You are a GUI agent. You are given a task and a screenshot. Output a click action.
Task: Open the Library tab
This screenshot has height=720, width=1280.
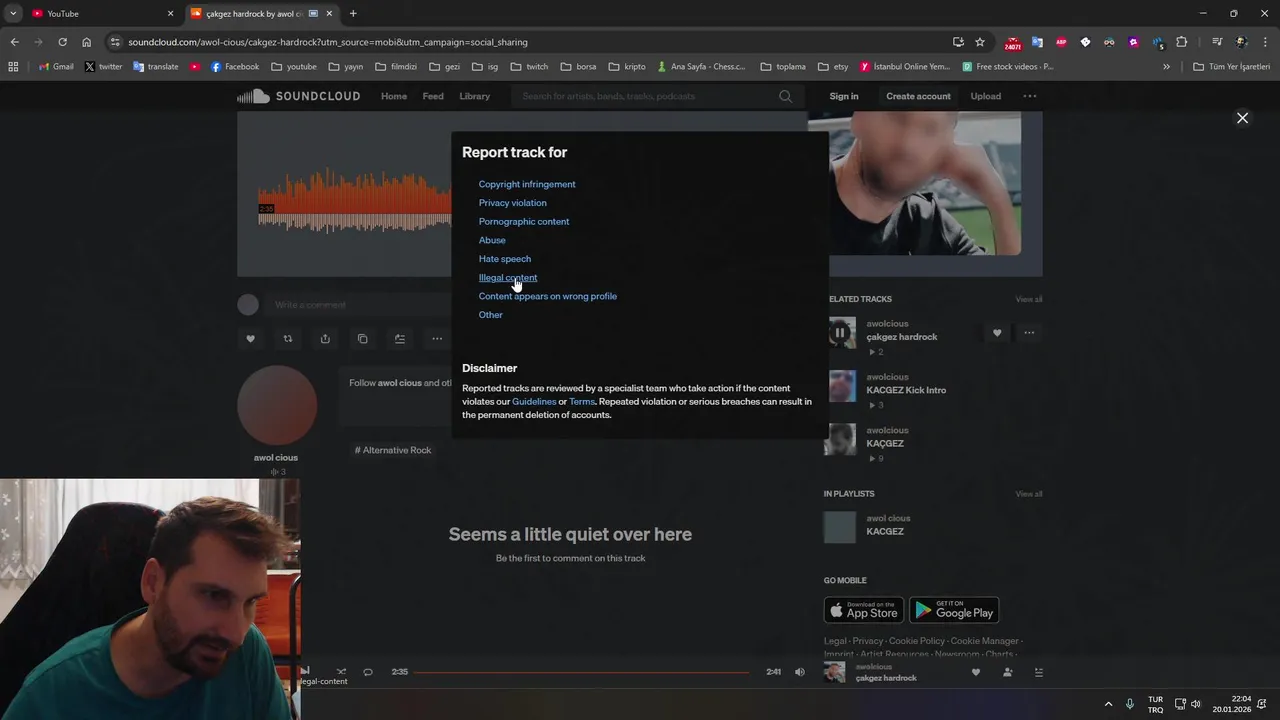pos(474,96)
